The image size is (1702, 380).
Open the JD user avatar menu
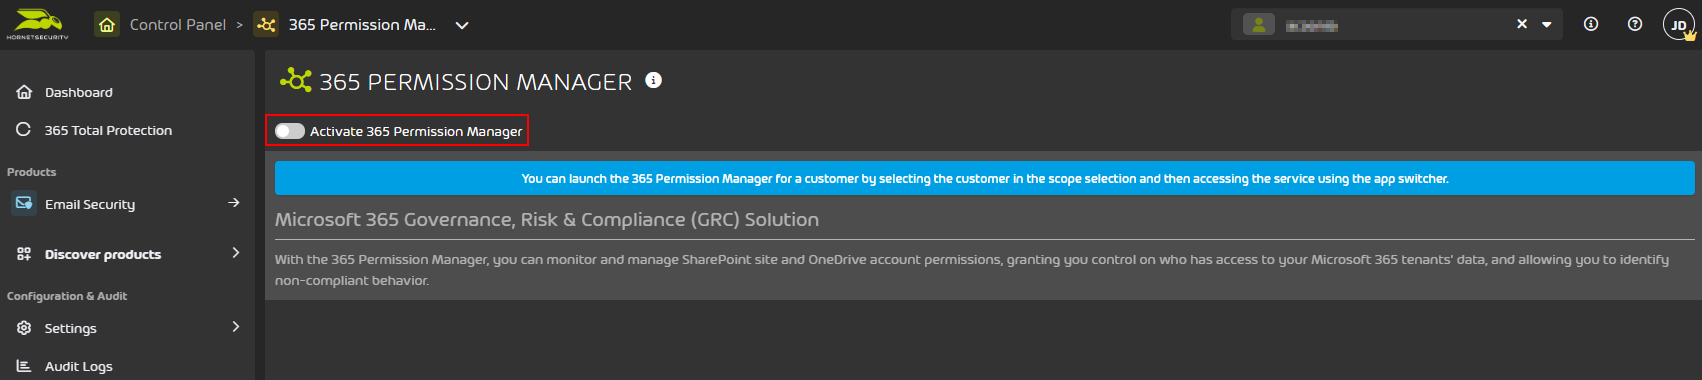point(1679,24)
